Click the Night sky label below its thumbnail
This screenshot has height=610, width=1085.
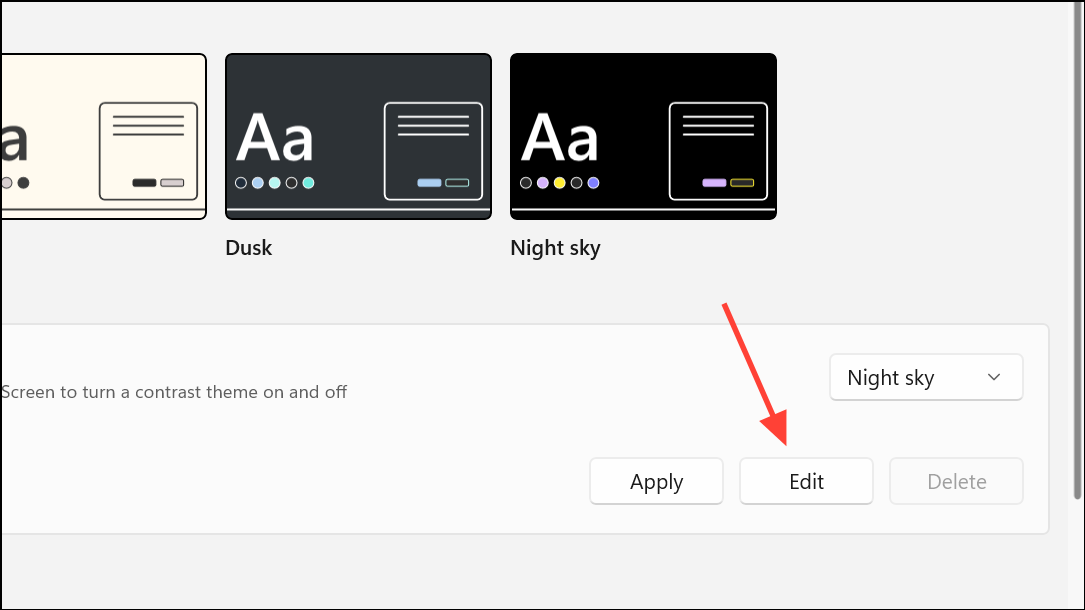click(x=556, y=247)
